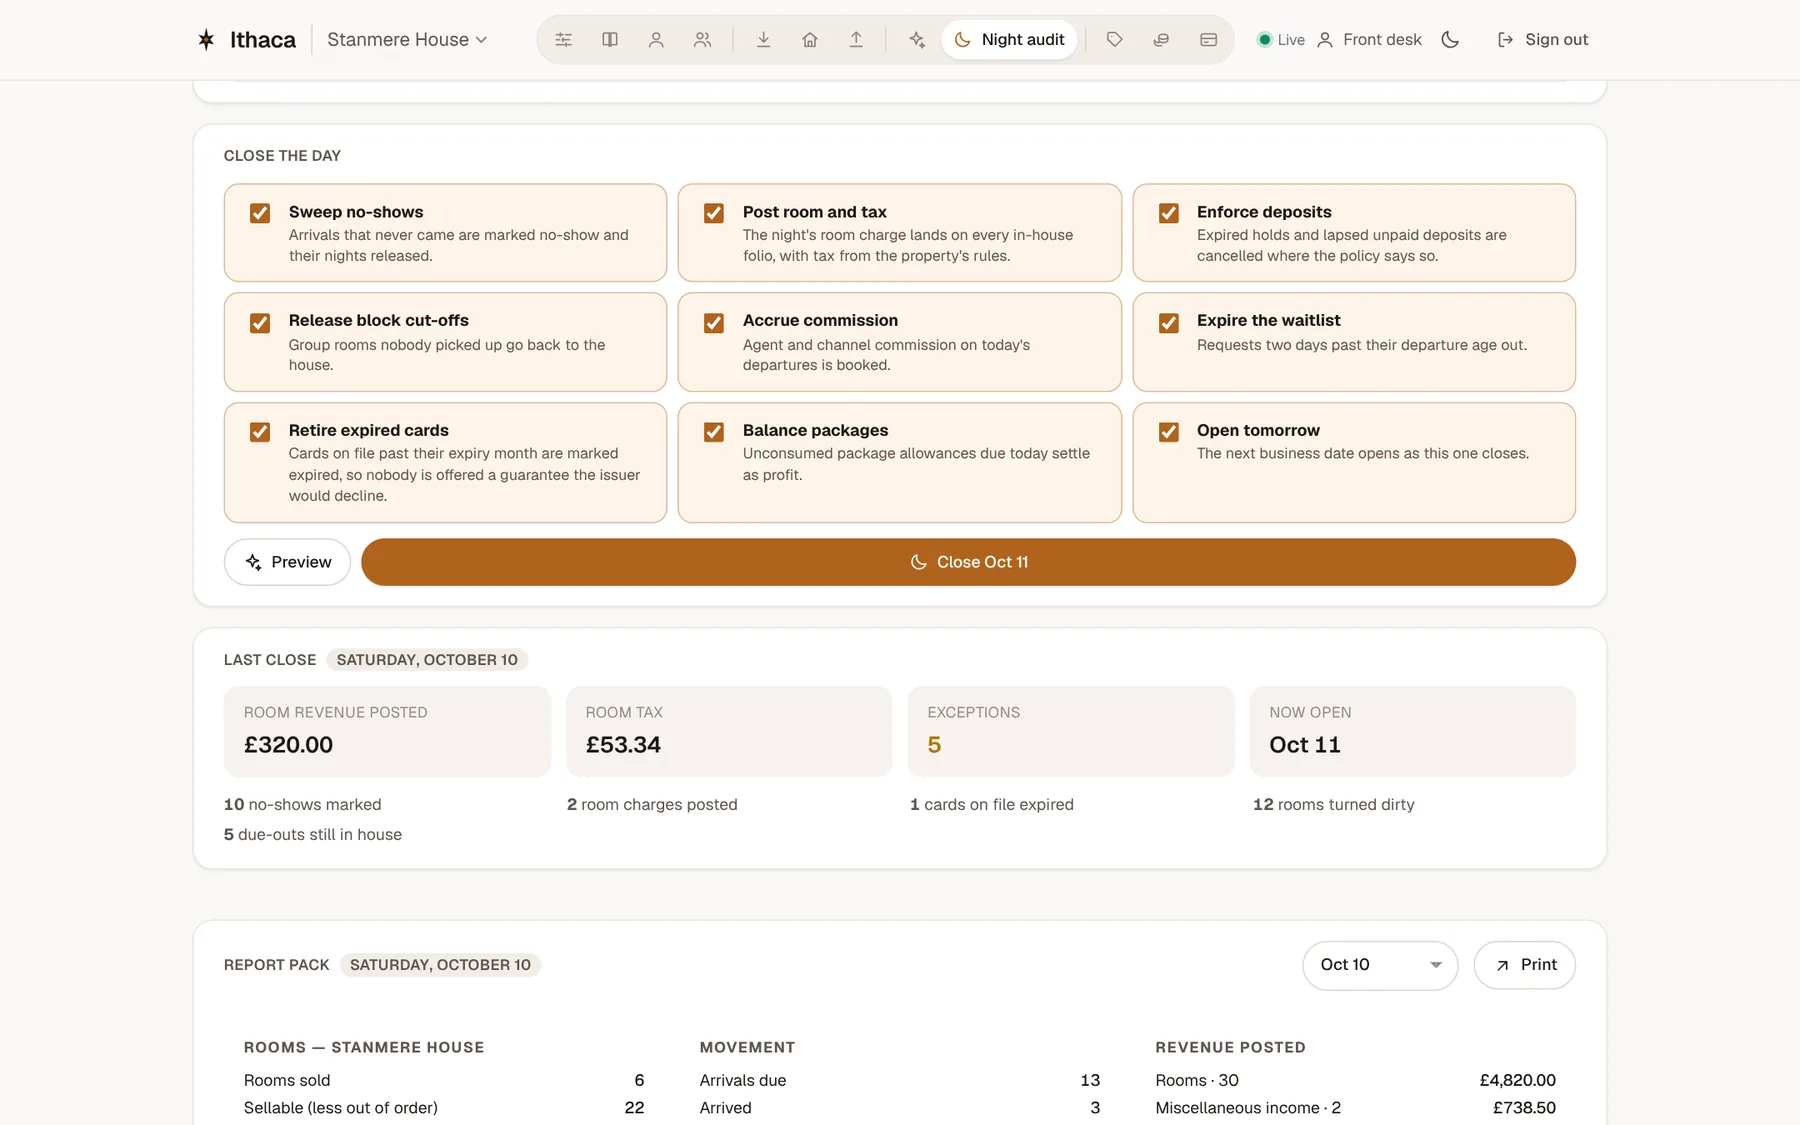Image resolution: width=1800 pixels, height=1125 pixels.
Task: Click the Print report pack button
Action: [x=1525, y=965]
